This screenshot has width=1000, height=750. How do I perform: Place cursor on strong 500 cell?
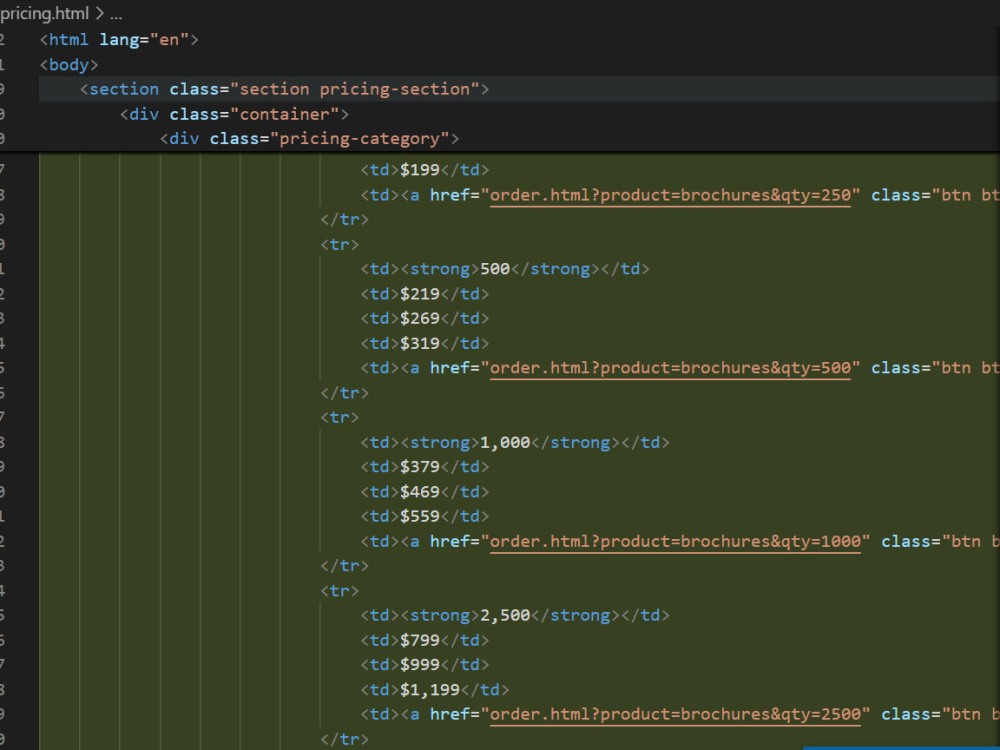coord(505,269)
